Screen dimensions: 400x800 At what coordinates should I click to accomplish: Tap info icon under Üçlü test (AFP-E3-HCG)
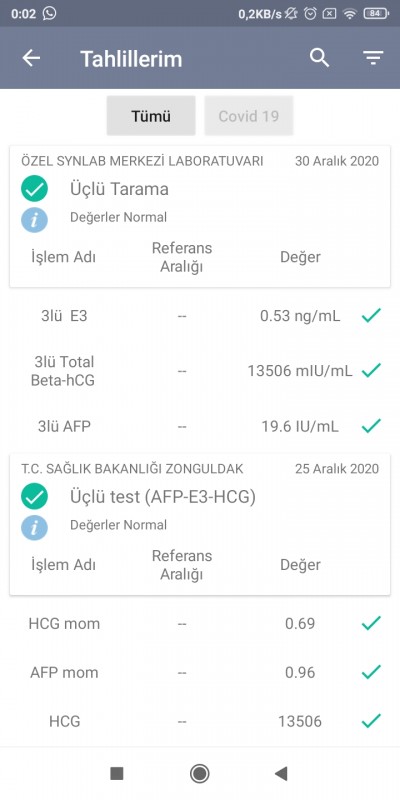coord(34,527)
